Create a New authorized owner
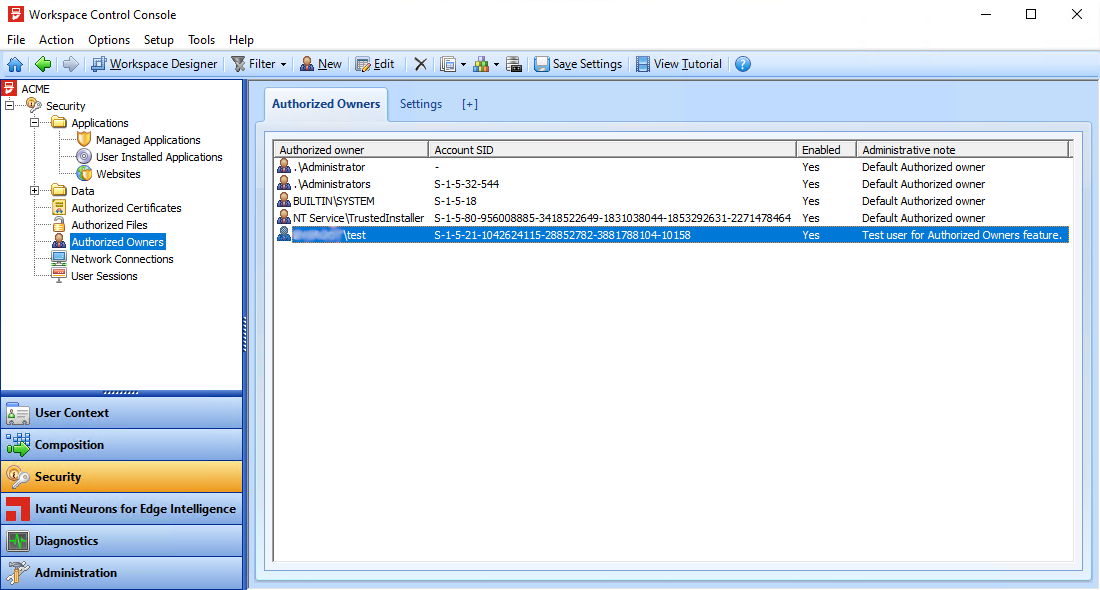This screenshot has height=590, width=1100. point(321,65)
